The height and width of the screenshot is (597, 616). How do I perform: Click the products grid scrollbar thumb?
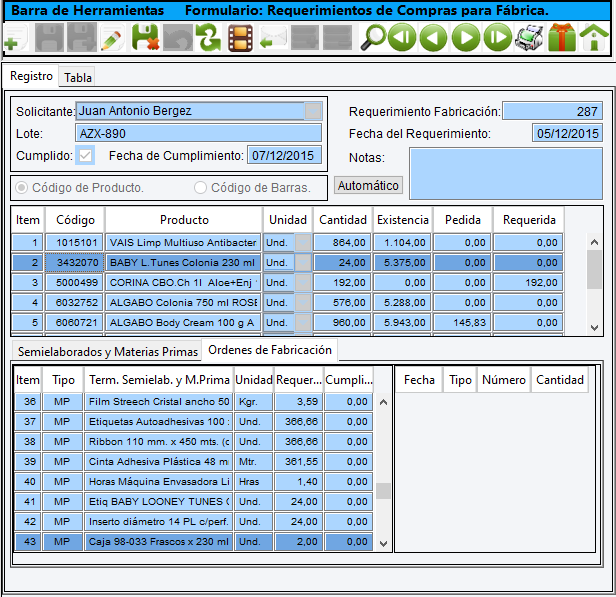594,269
